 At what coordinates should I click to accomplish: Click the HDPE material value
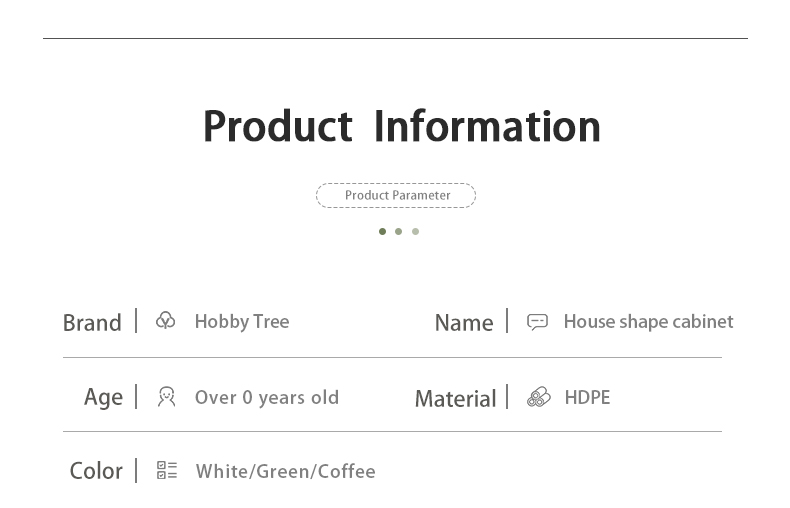(587, 397)
